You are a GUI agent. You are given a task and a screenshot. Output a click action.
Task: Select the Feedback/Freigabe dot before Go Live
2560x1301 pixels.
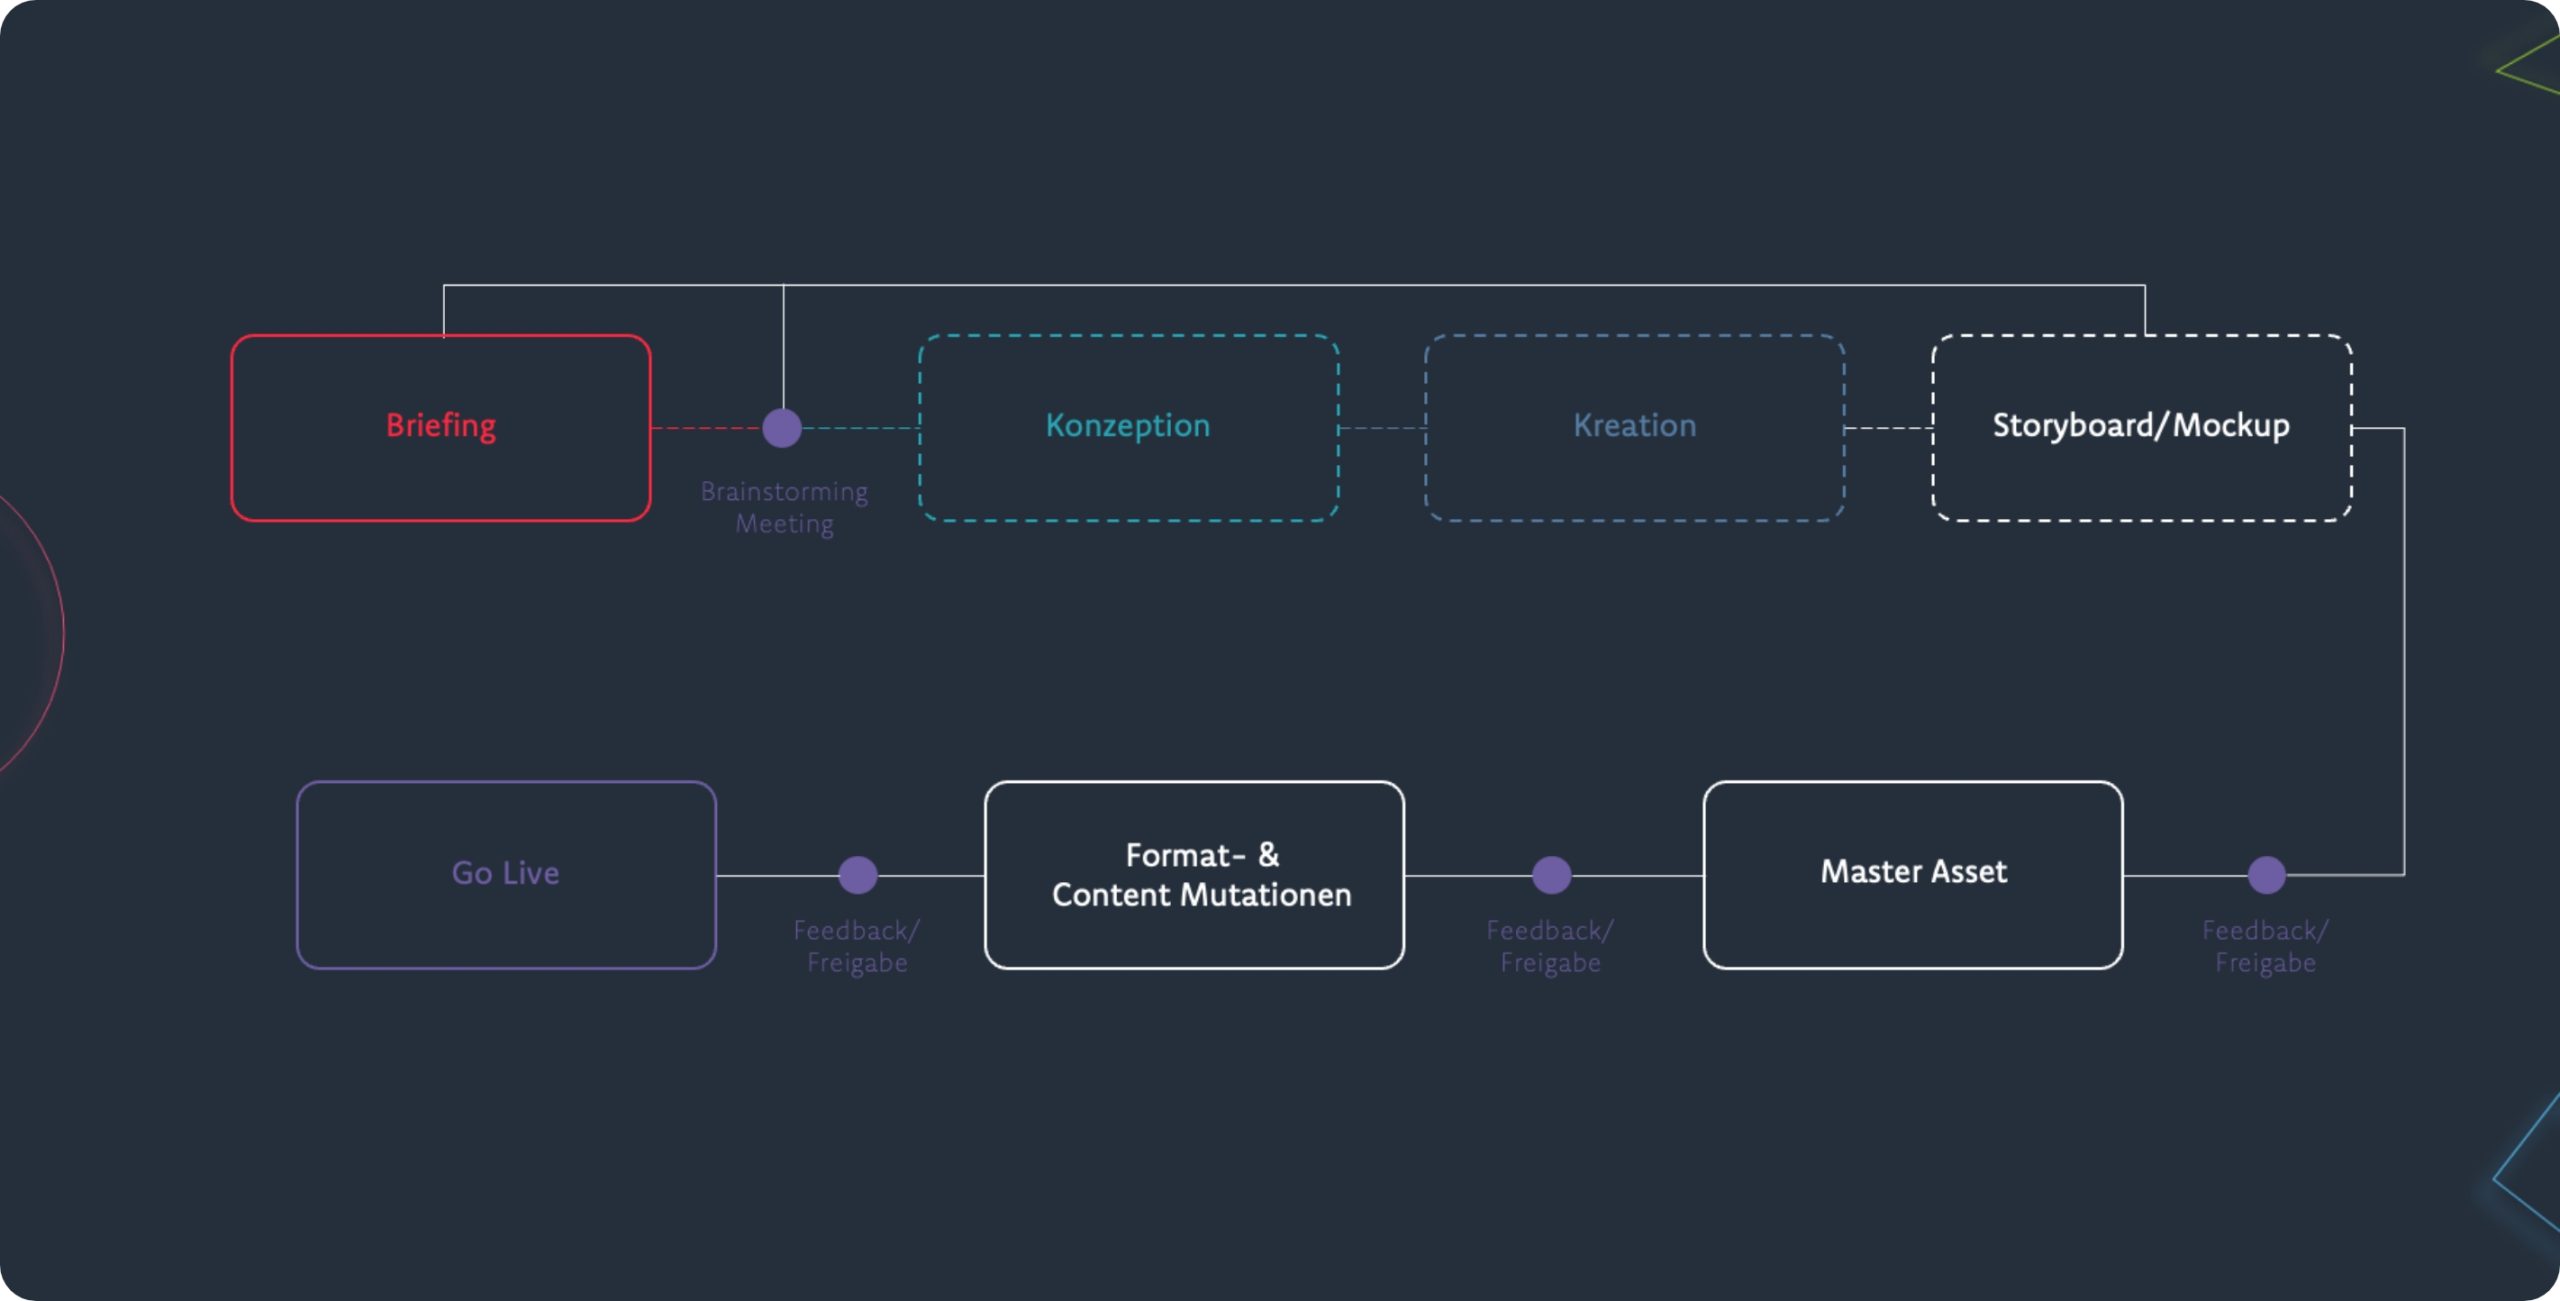[x=857, y=873]
